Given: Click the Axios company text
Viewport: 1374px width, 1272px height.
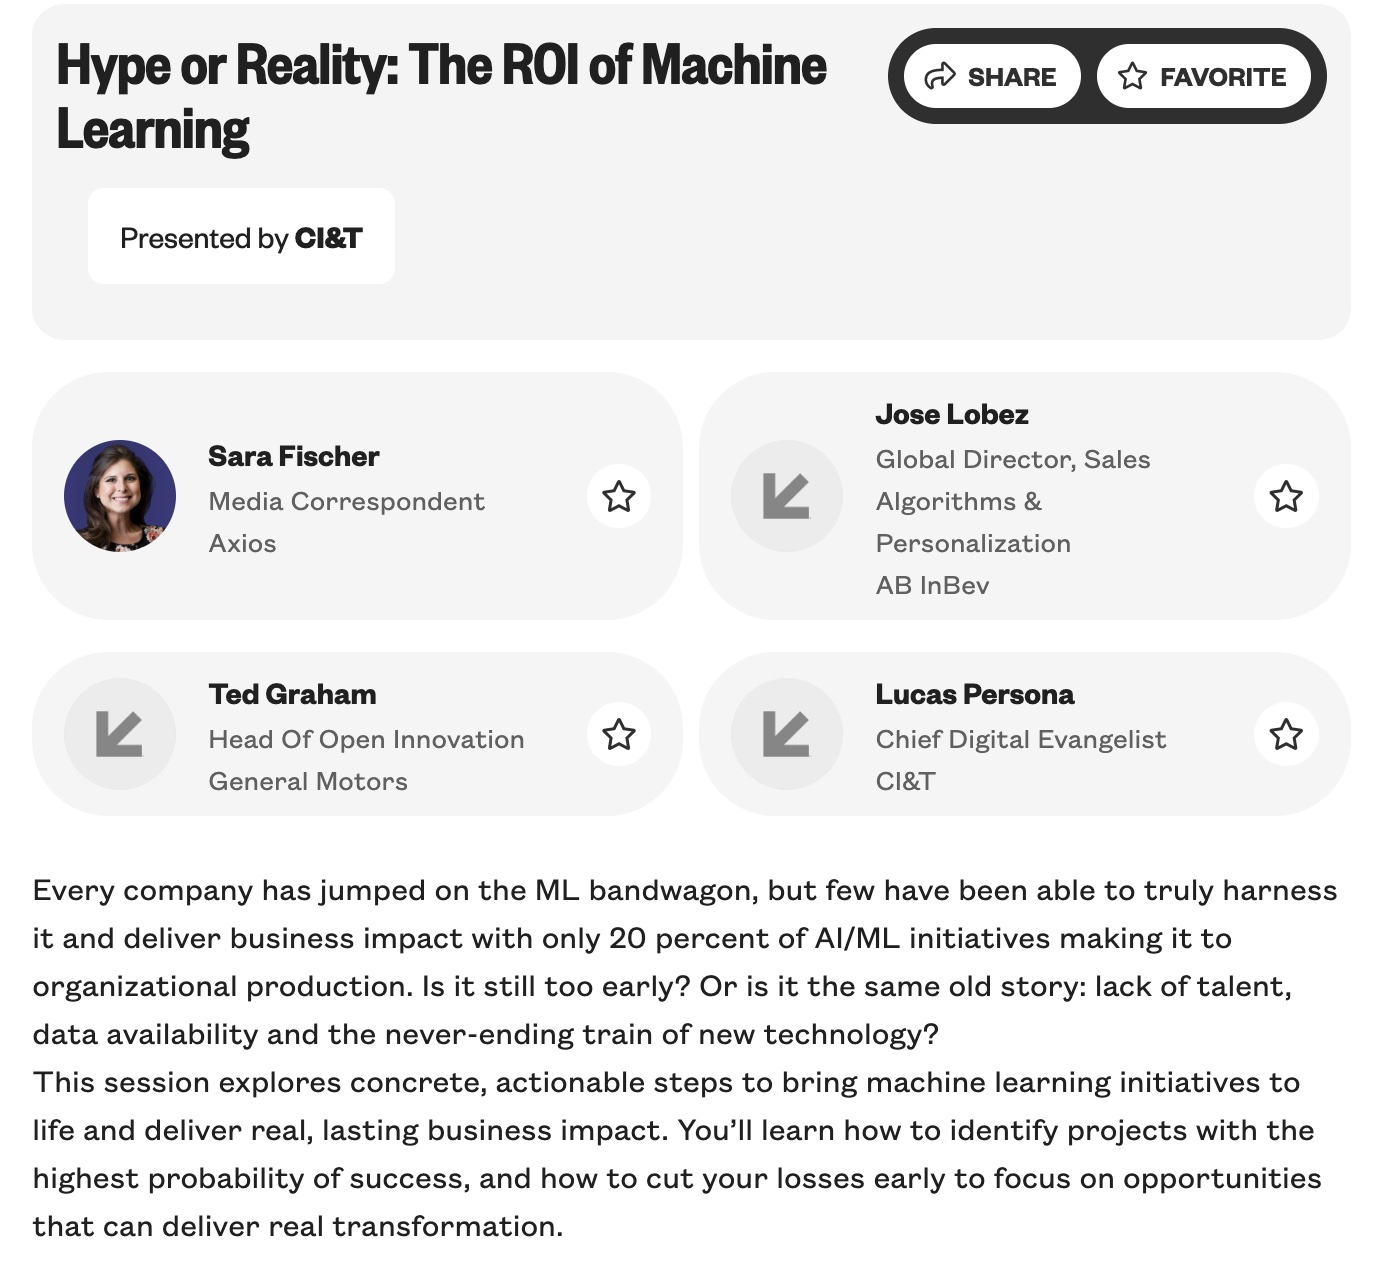Looking at the screenshot, I should (x=242, y=543).
